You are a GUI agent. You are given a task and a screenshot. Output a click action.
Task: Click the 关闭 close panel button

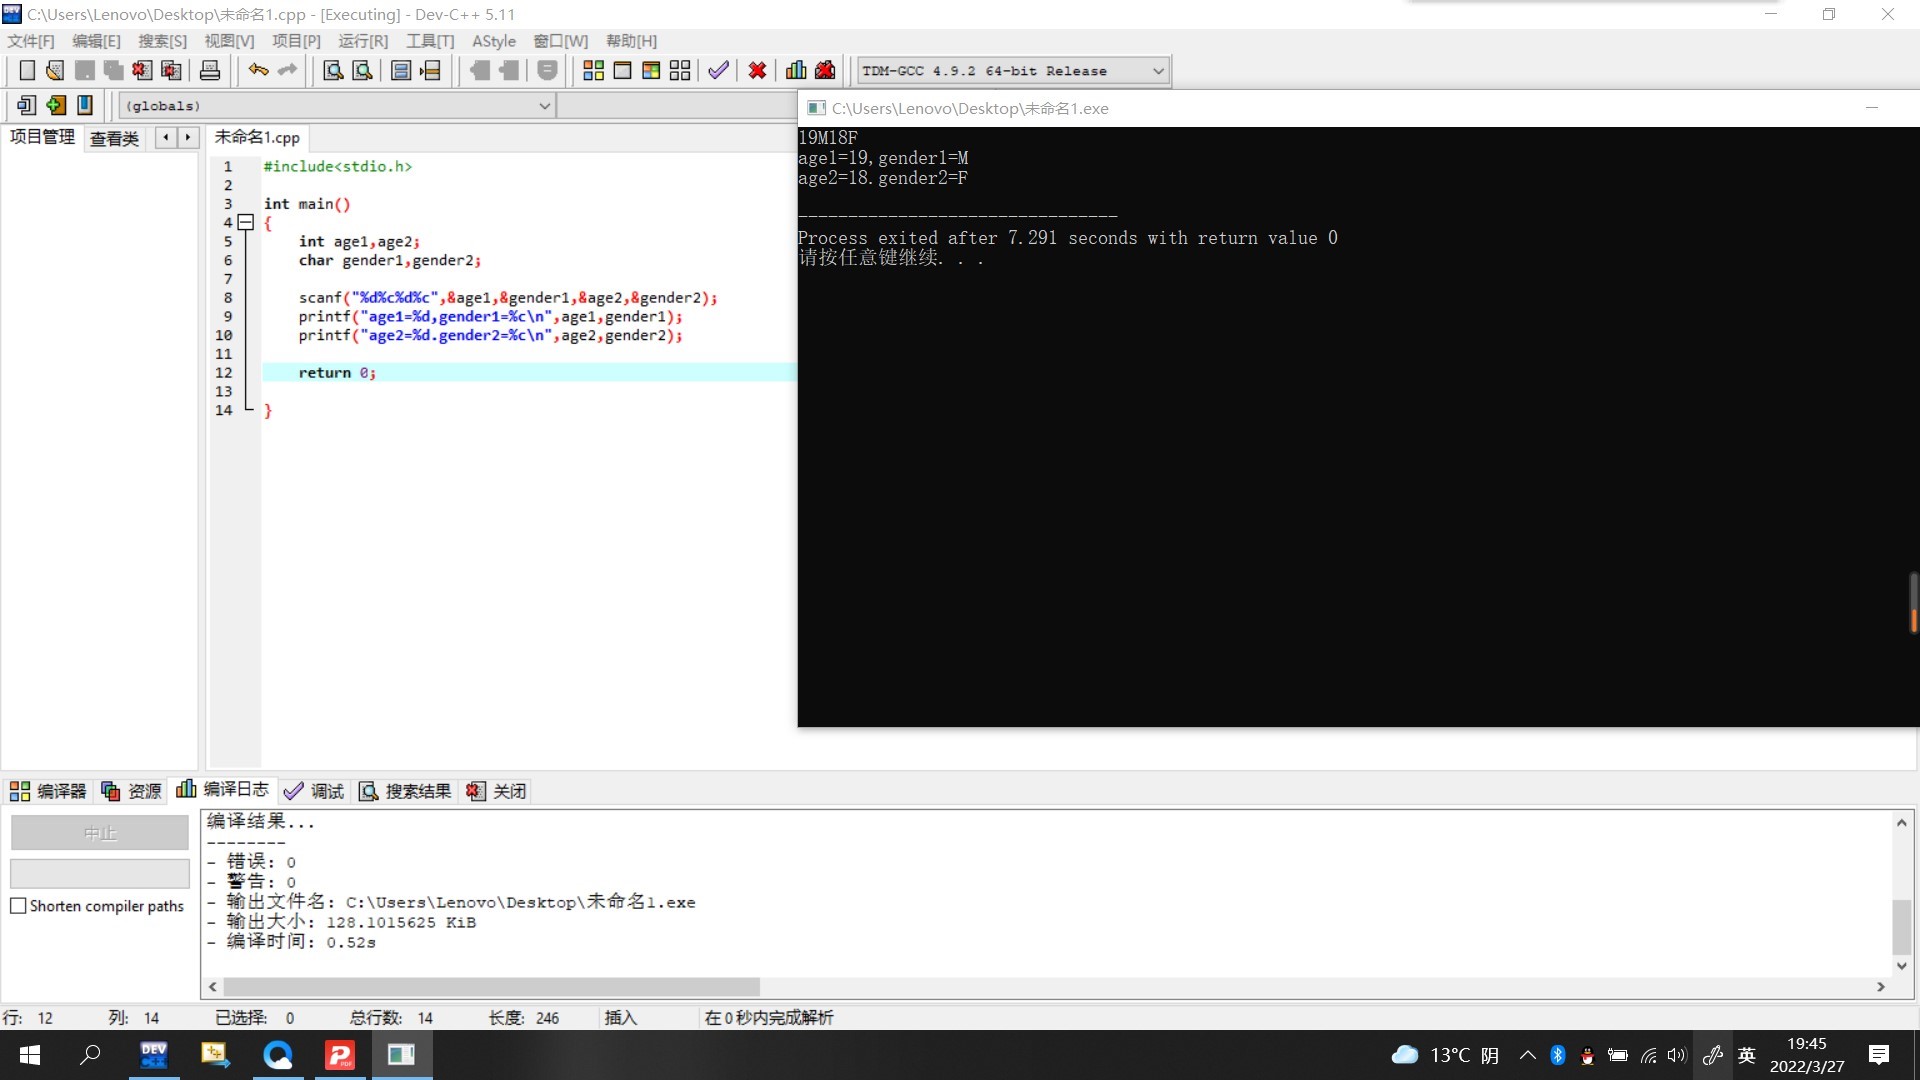coord(497,791)
